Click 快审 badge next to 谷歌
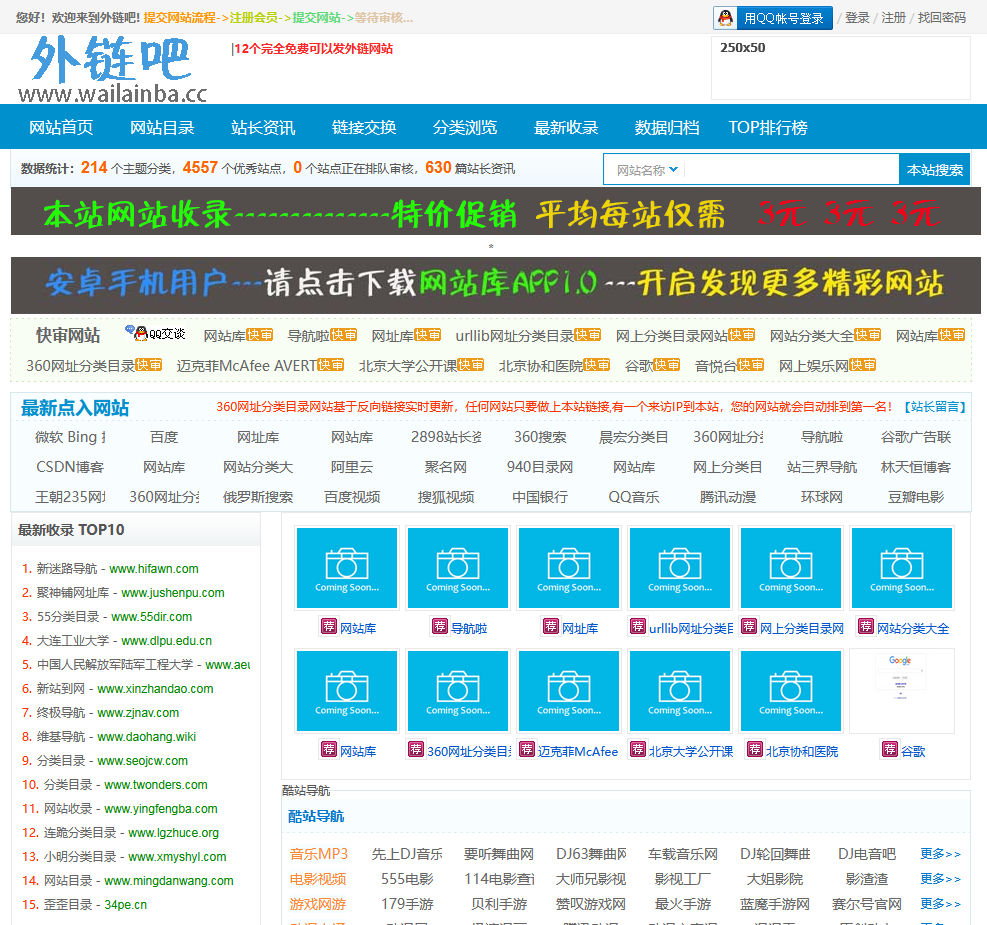987x925 pixels. point(667,365)
